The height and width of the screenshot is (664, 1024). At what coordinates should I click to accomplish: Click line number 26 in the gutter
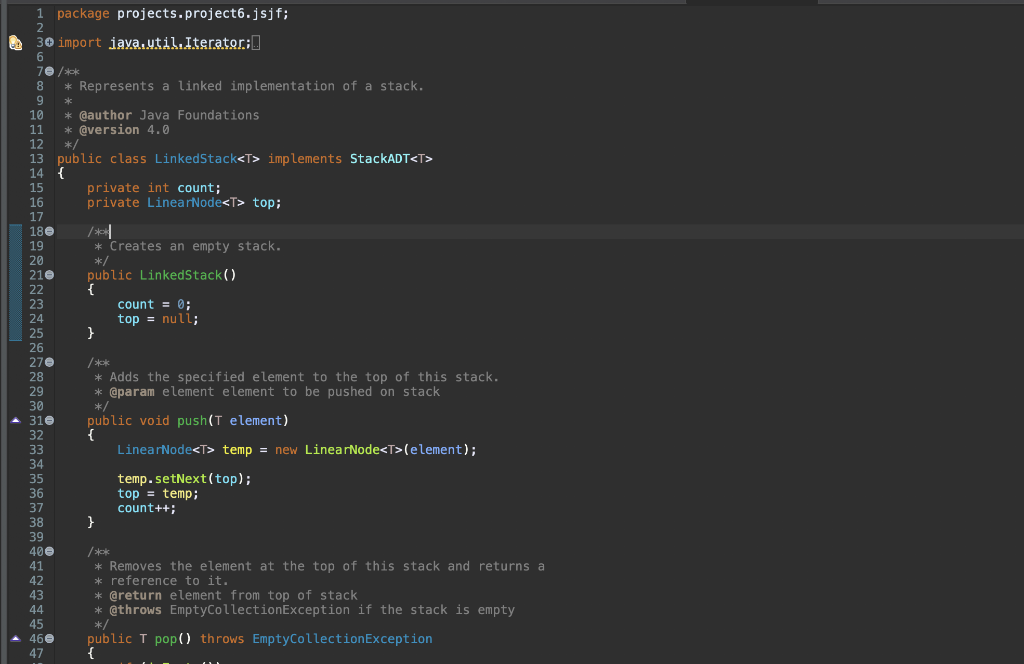[36, 348]
